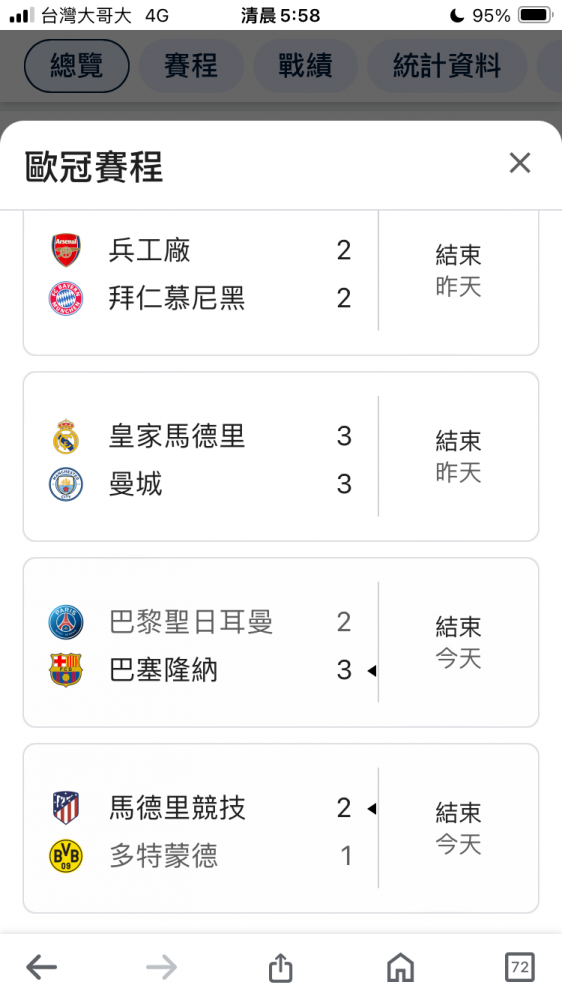562x1000 pixels.
Task: Open the 戰績 tab
Action: tap(305, 66)
